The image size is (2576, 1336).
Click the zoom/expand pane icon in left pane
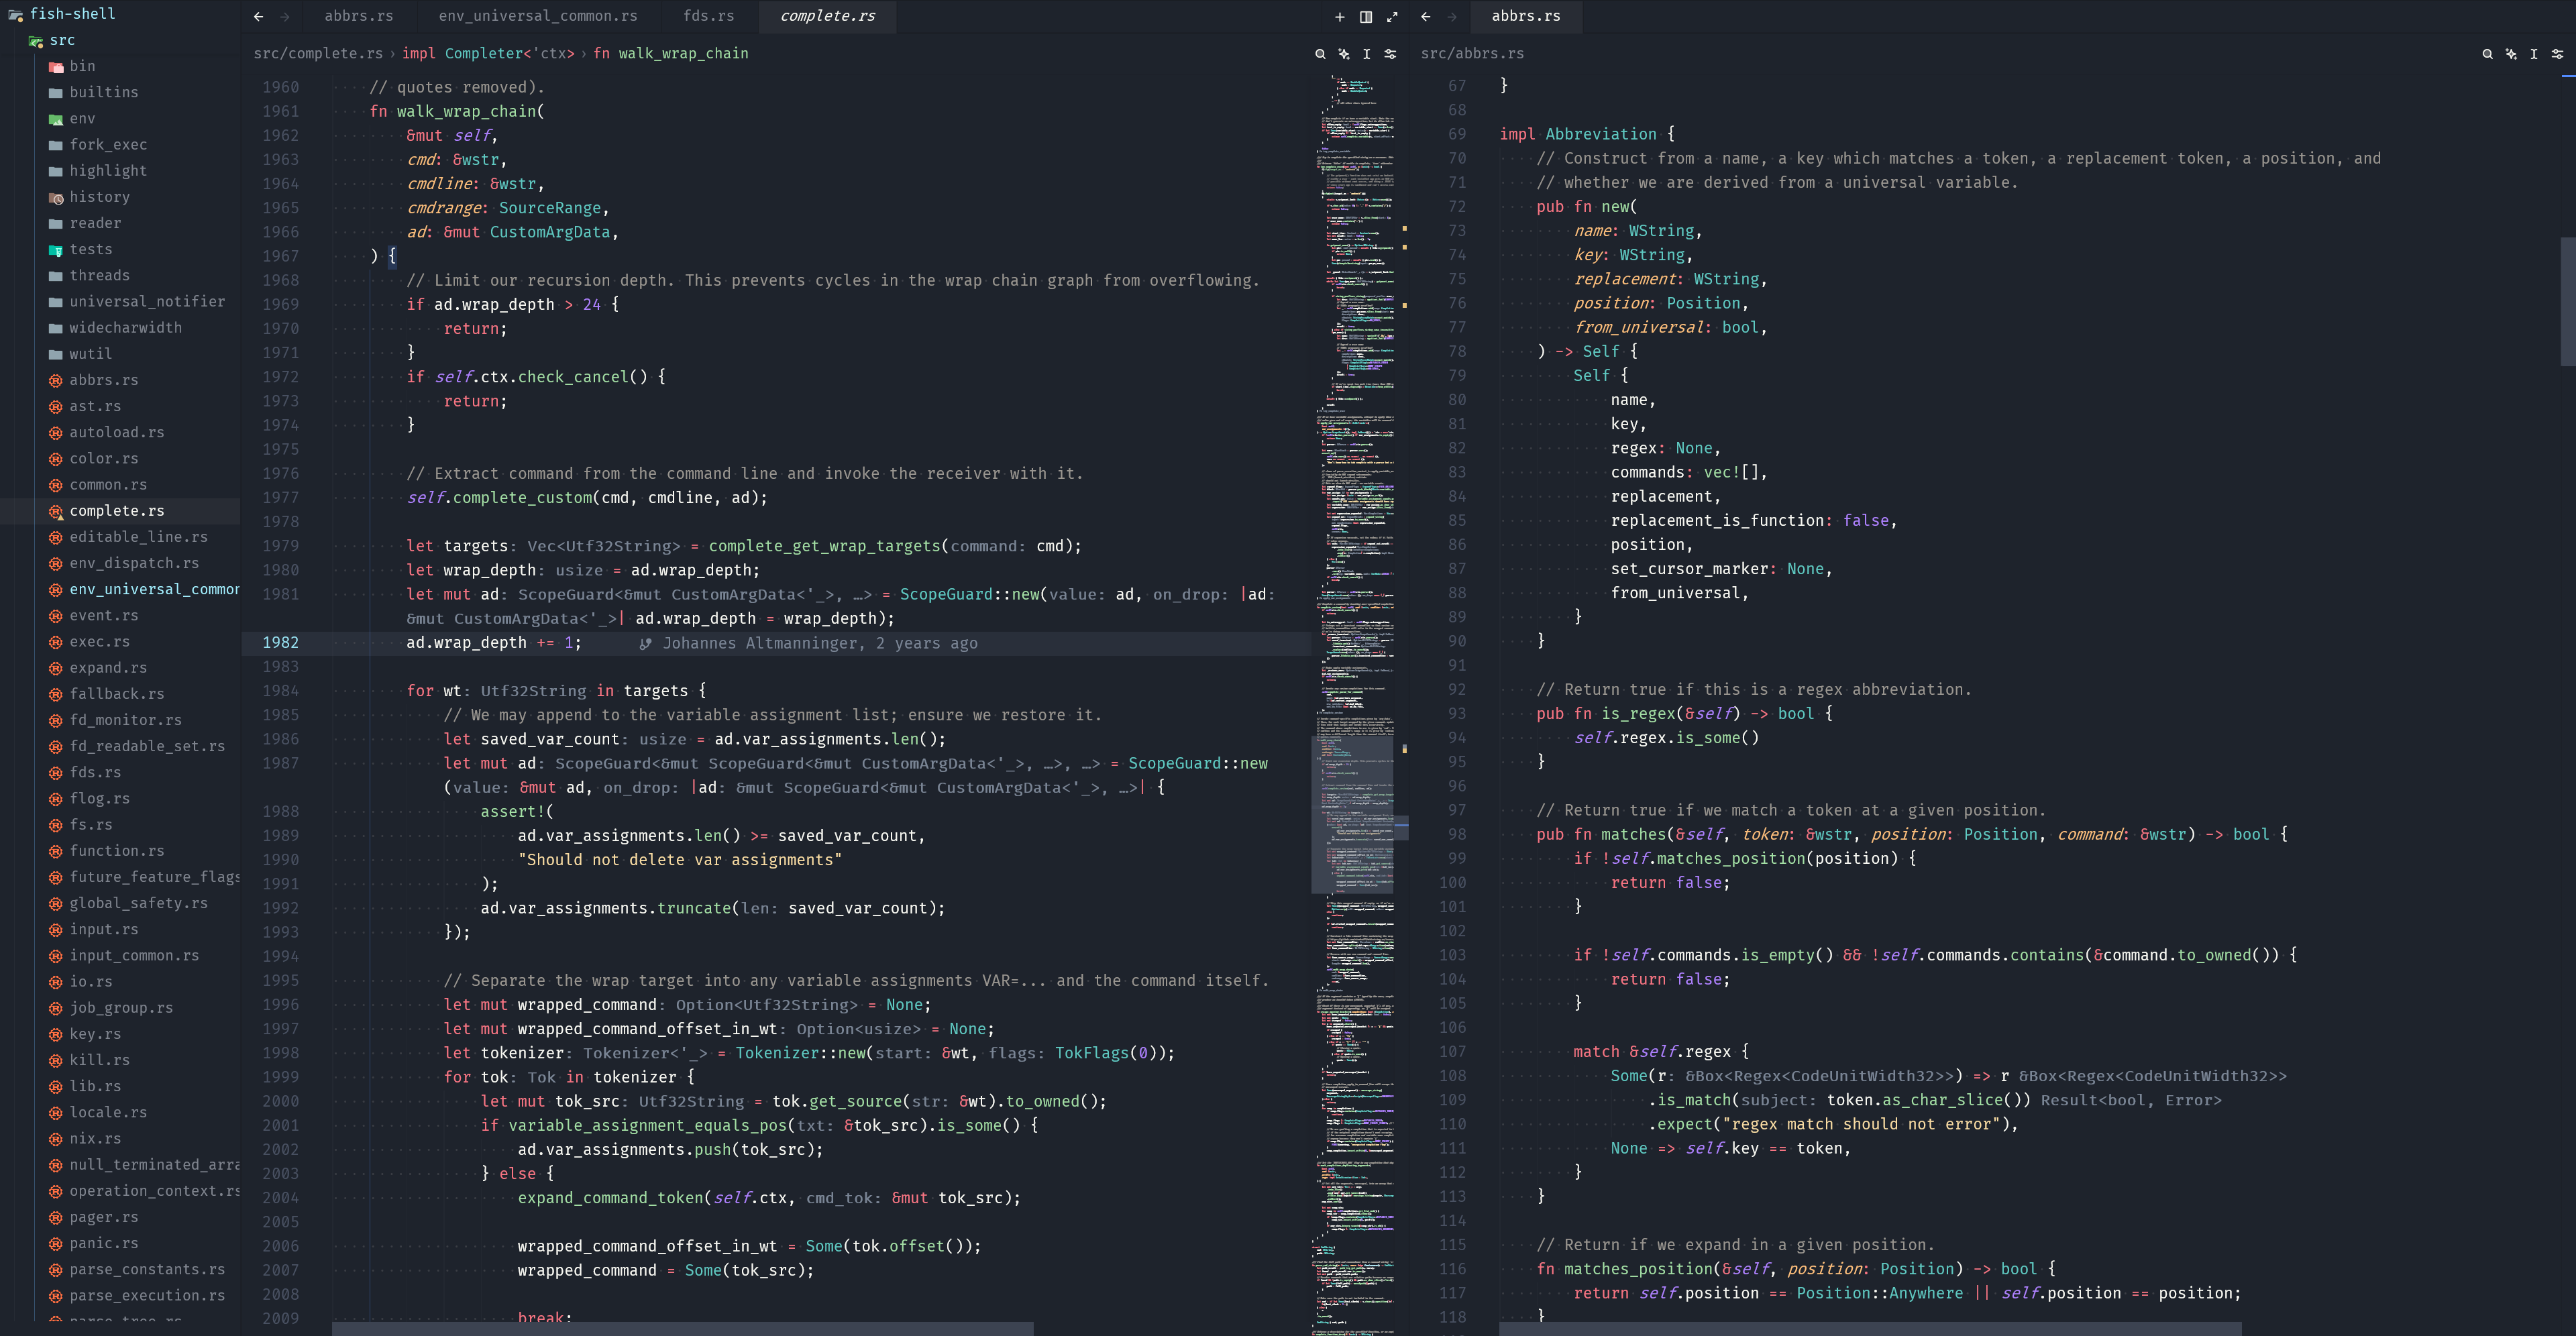click(1392, 17)
